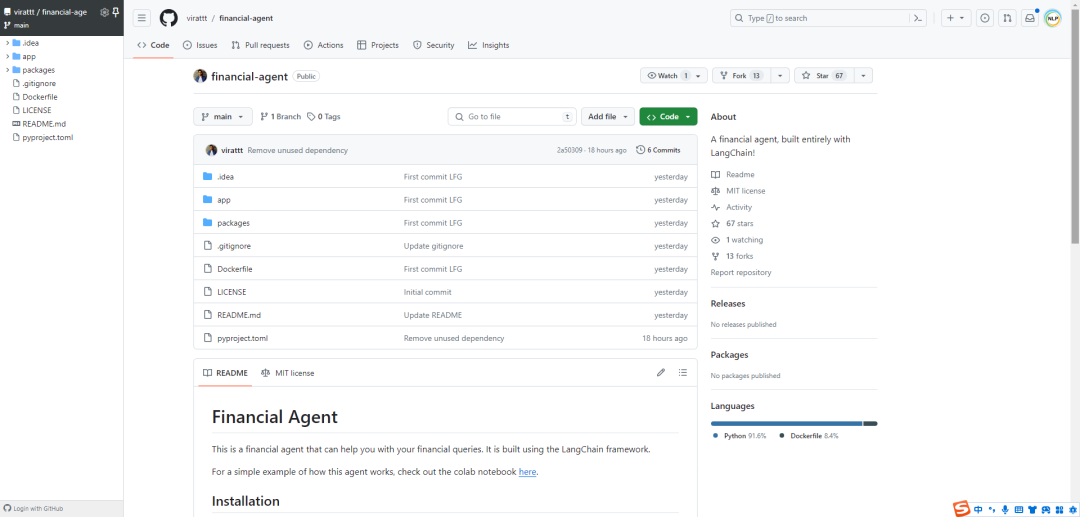Click the virattt commit author avatar
Screen dimensions: 1080x517
pos(211,150)
